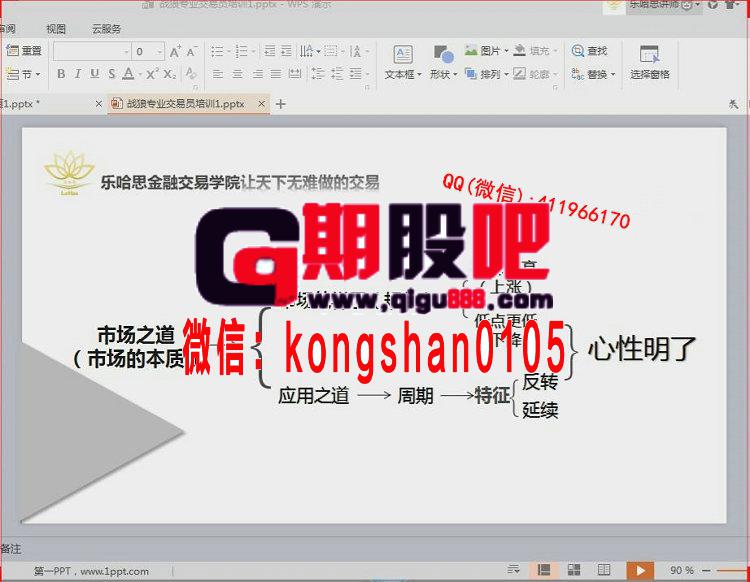Image resolution: width=750 pixels, height=582 pixels.
Task: Open the 节 (Section) dropdown
Action: pos(23,74)
